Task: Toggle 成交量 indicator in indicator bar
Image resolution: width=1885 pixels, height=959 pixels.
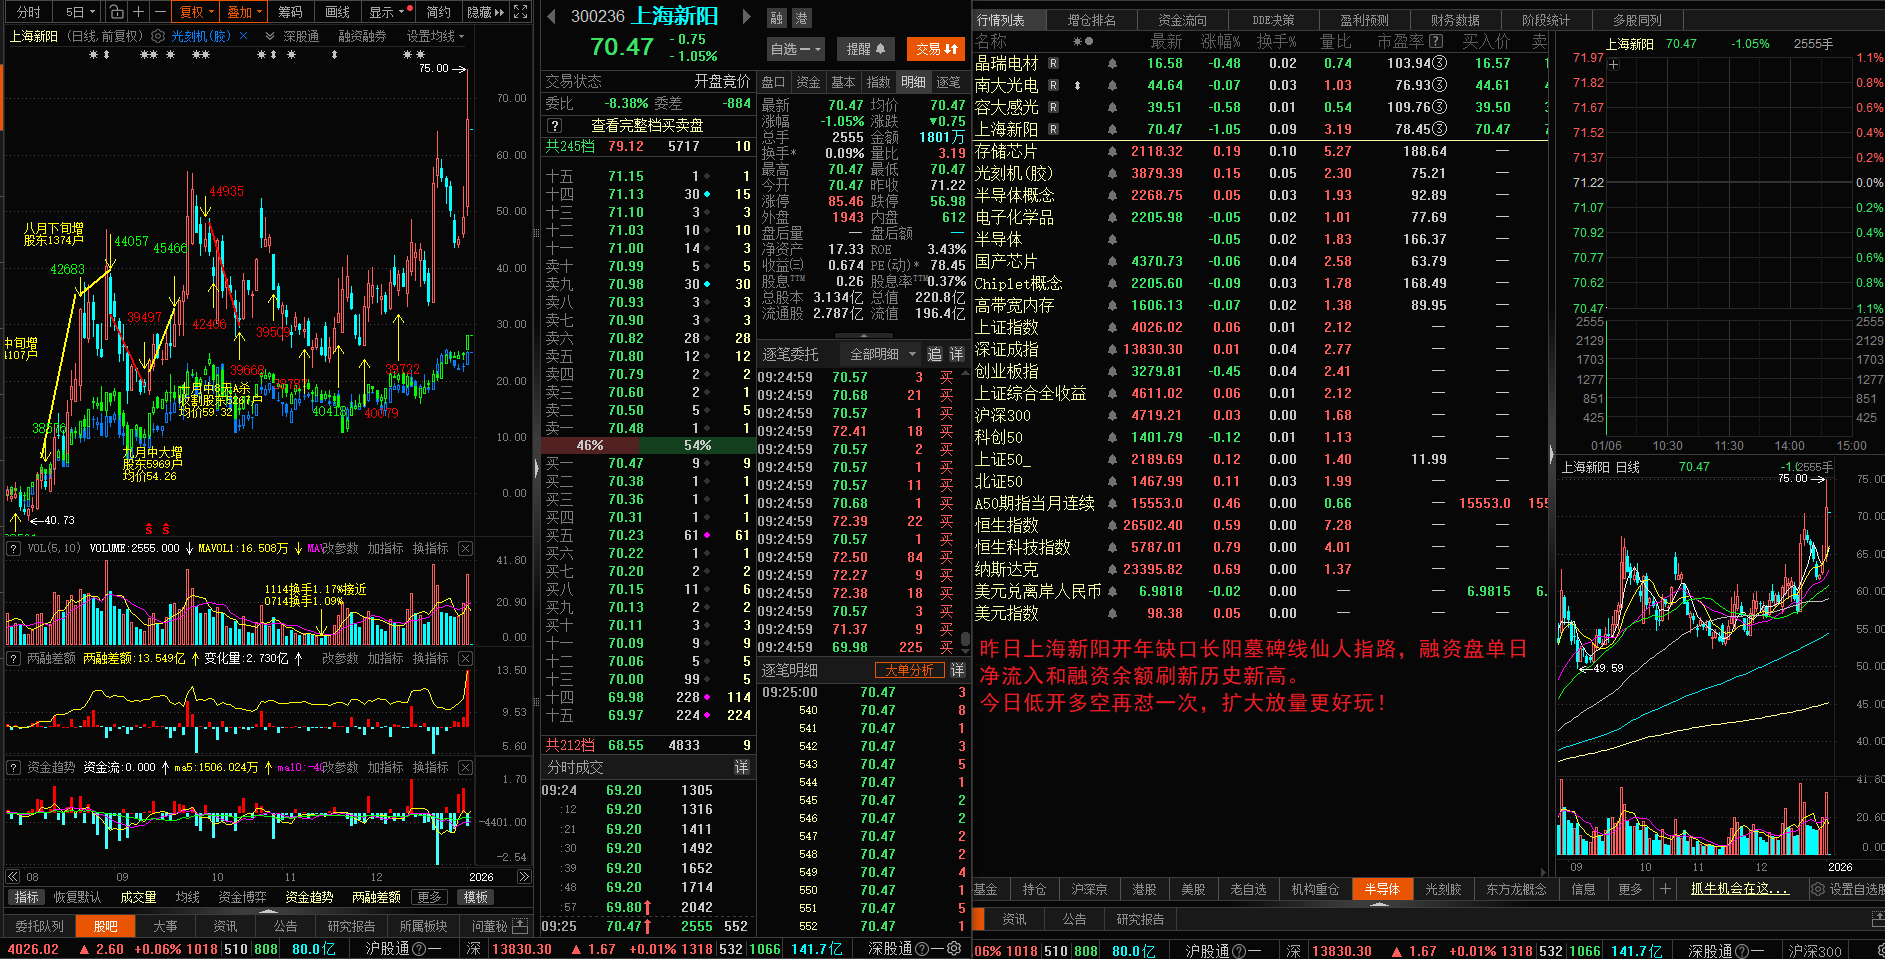Action: [138, 897]
